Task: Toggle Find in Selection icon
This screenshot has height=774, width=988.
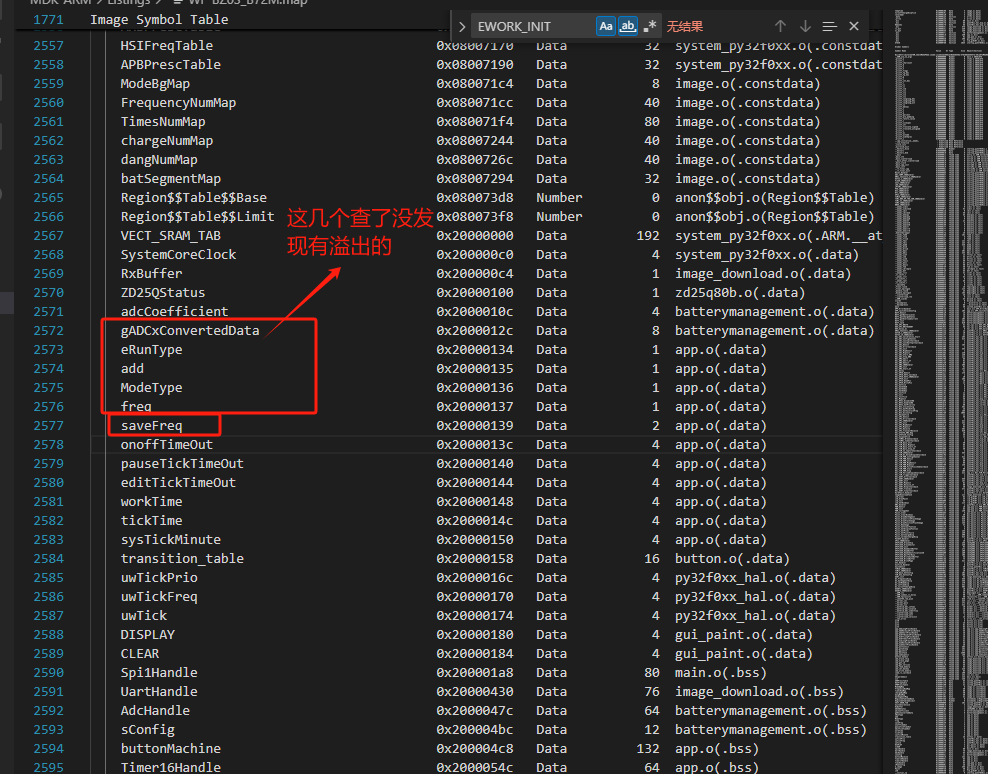Action: click(829, 26)
